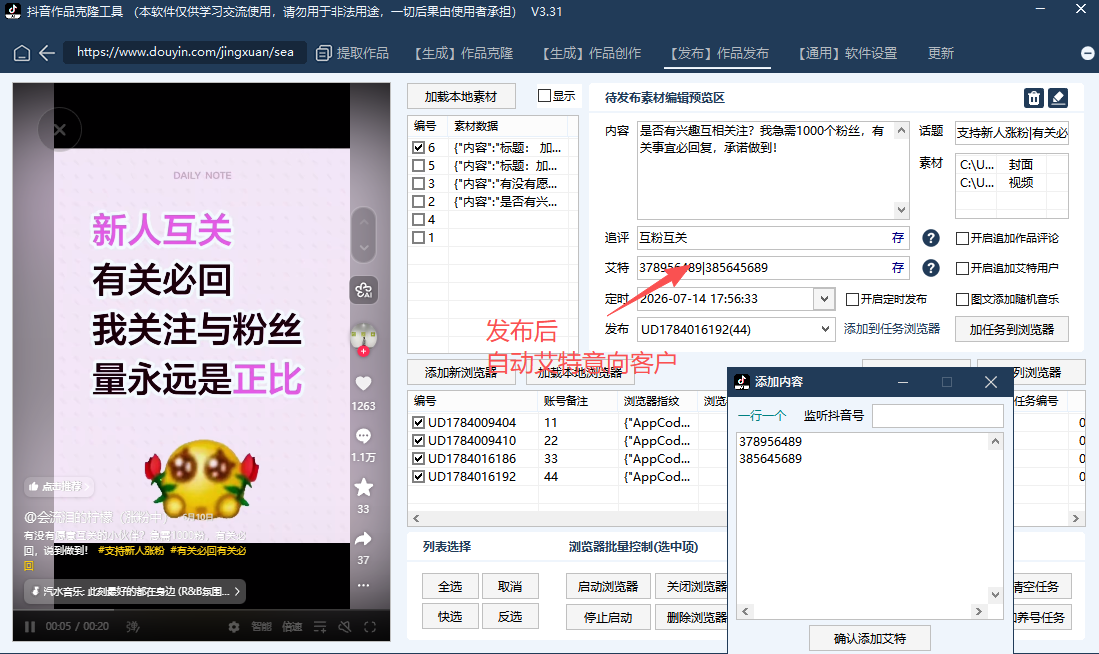This screenshot has width=1099, height=654.
Task: Delete material with the trash icon
Action: (1034, 98)
